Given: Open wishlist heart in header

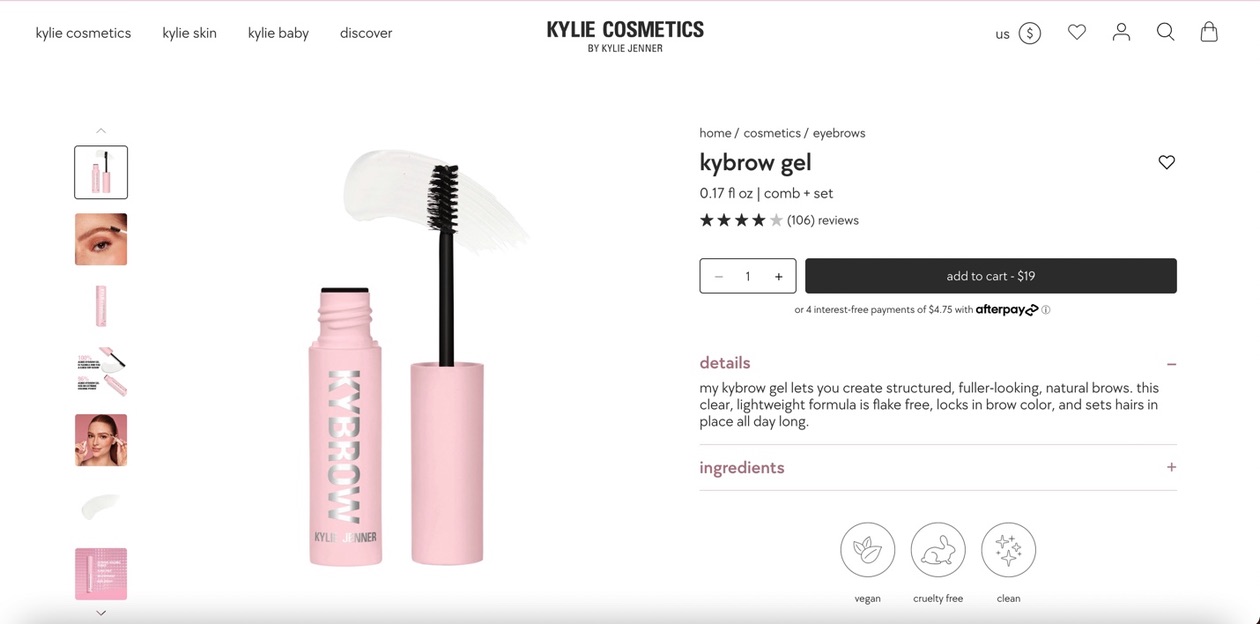Looking at the screenshot, I should click(x=1077, y=32).
